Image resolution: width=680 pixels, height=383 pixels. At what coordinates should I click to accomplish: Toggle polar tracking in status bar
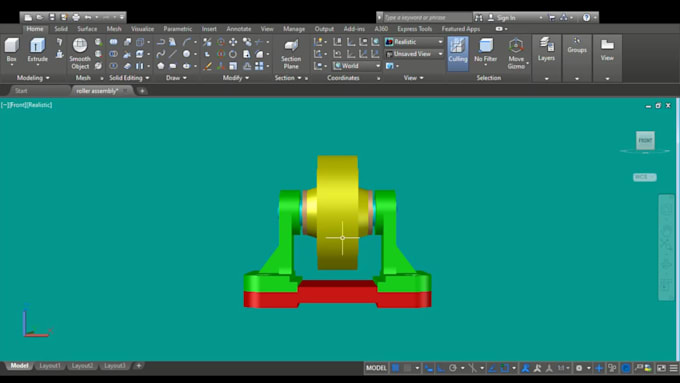pyautogui.click(x=453, y=368)
